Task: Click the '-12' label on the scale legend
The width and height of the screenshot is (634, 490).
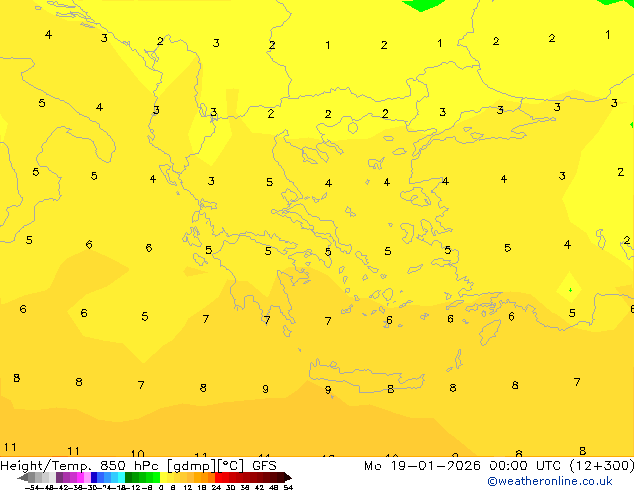Action: [135, 487]
